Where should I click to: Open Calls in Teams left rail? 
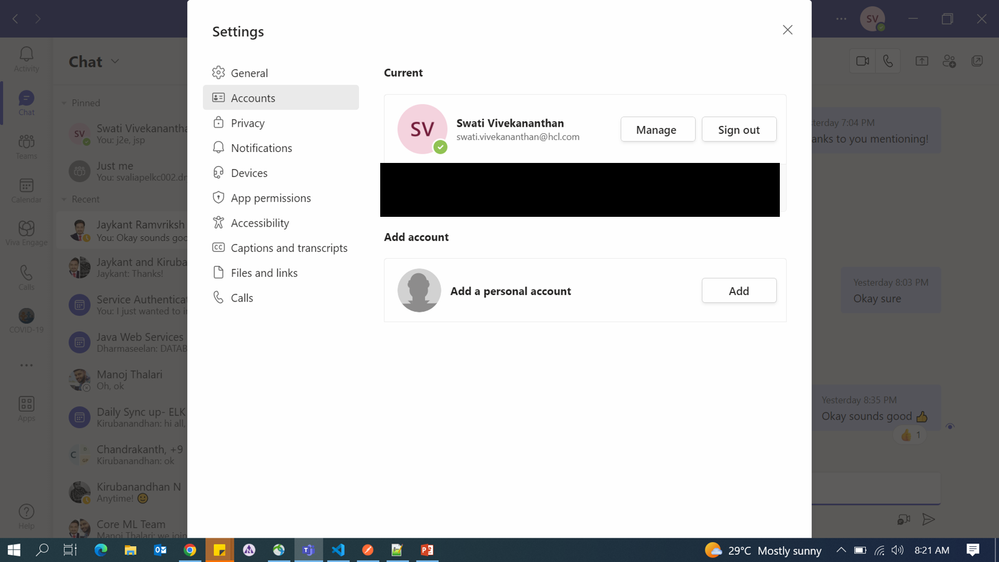(26, 277)
